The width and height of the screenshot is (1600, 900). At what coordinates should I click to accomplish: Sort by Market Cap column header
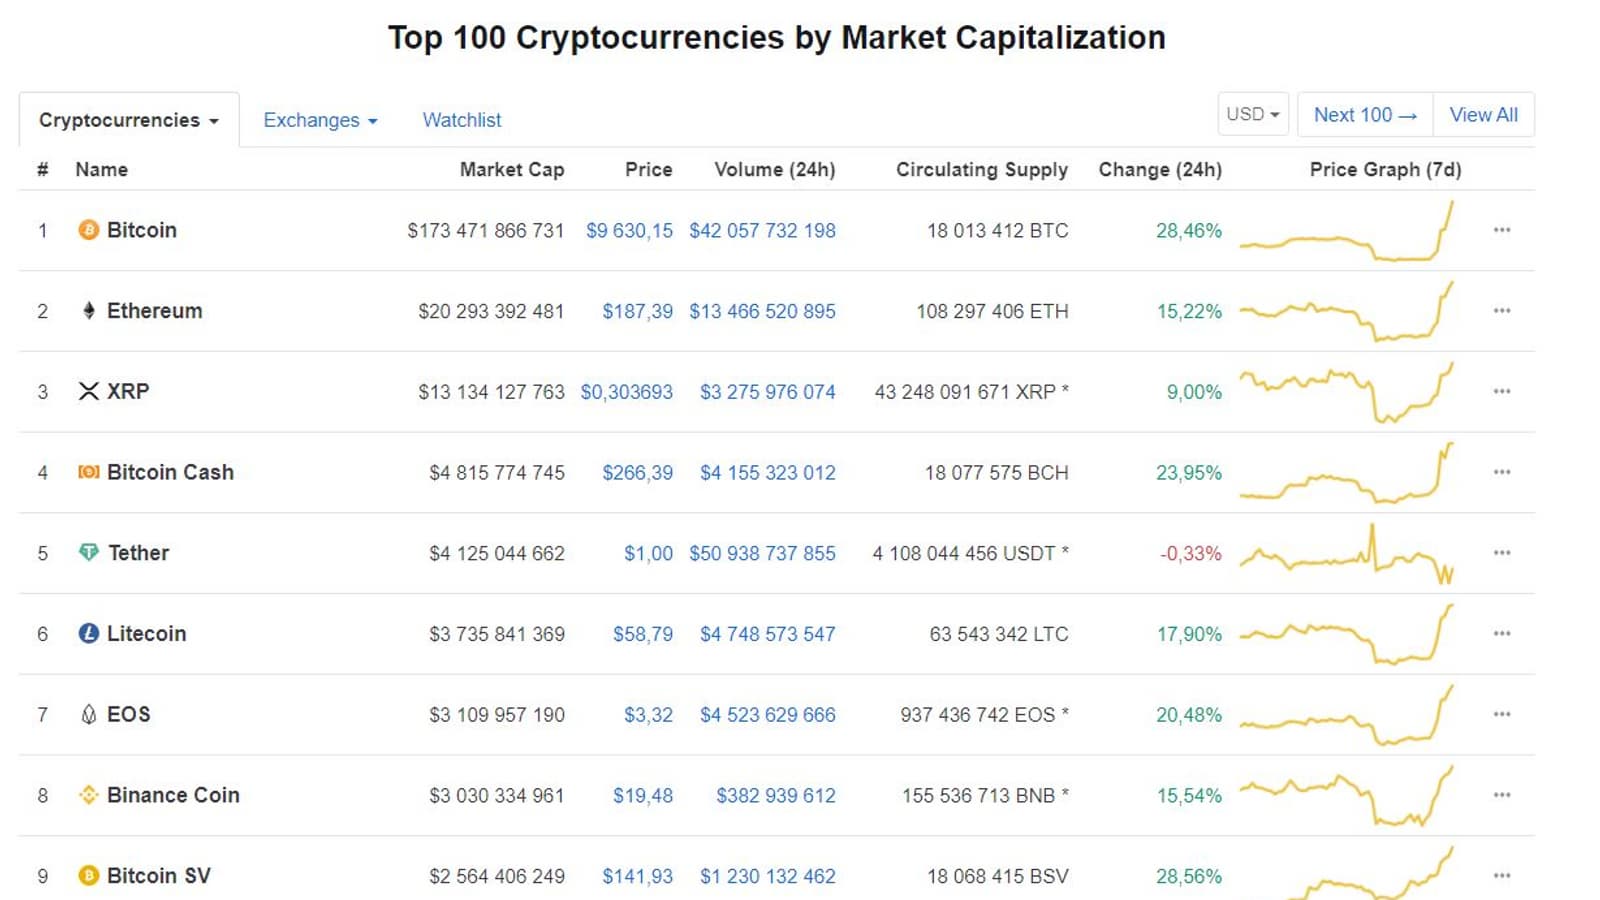point(511,169)
